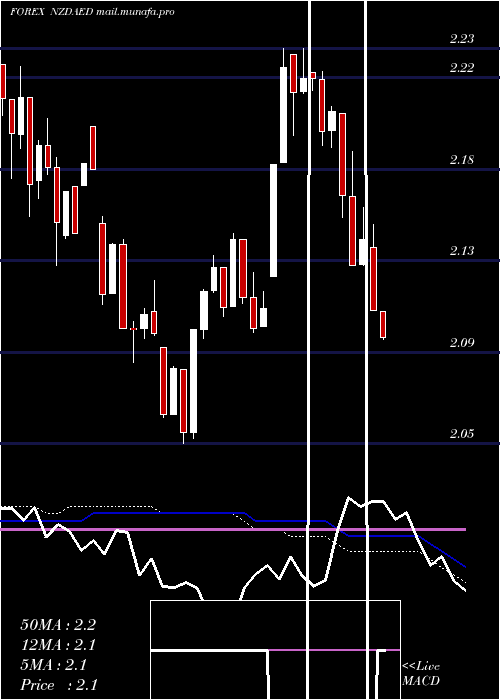
Task: Click the last red candlestick near 2.09
Action: tap(383, 325)
